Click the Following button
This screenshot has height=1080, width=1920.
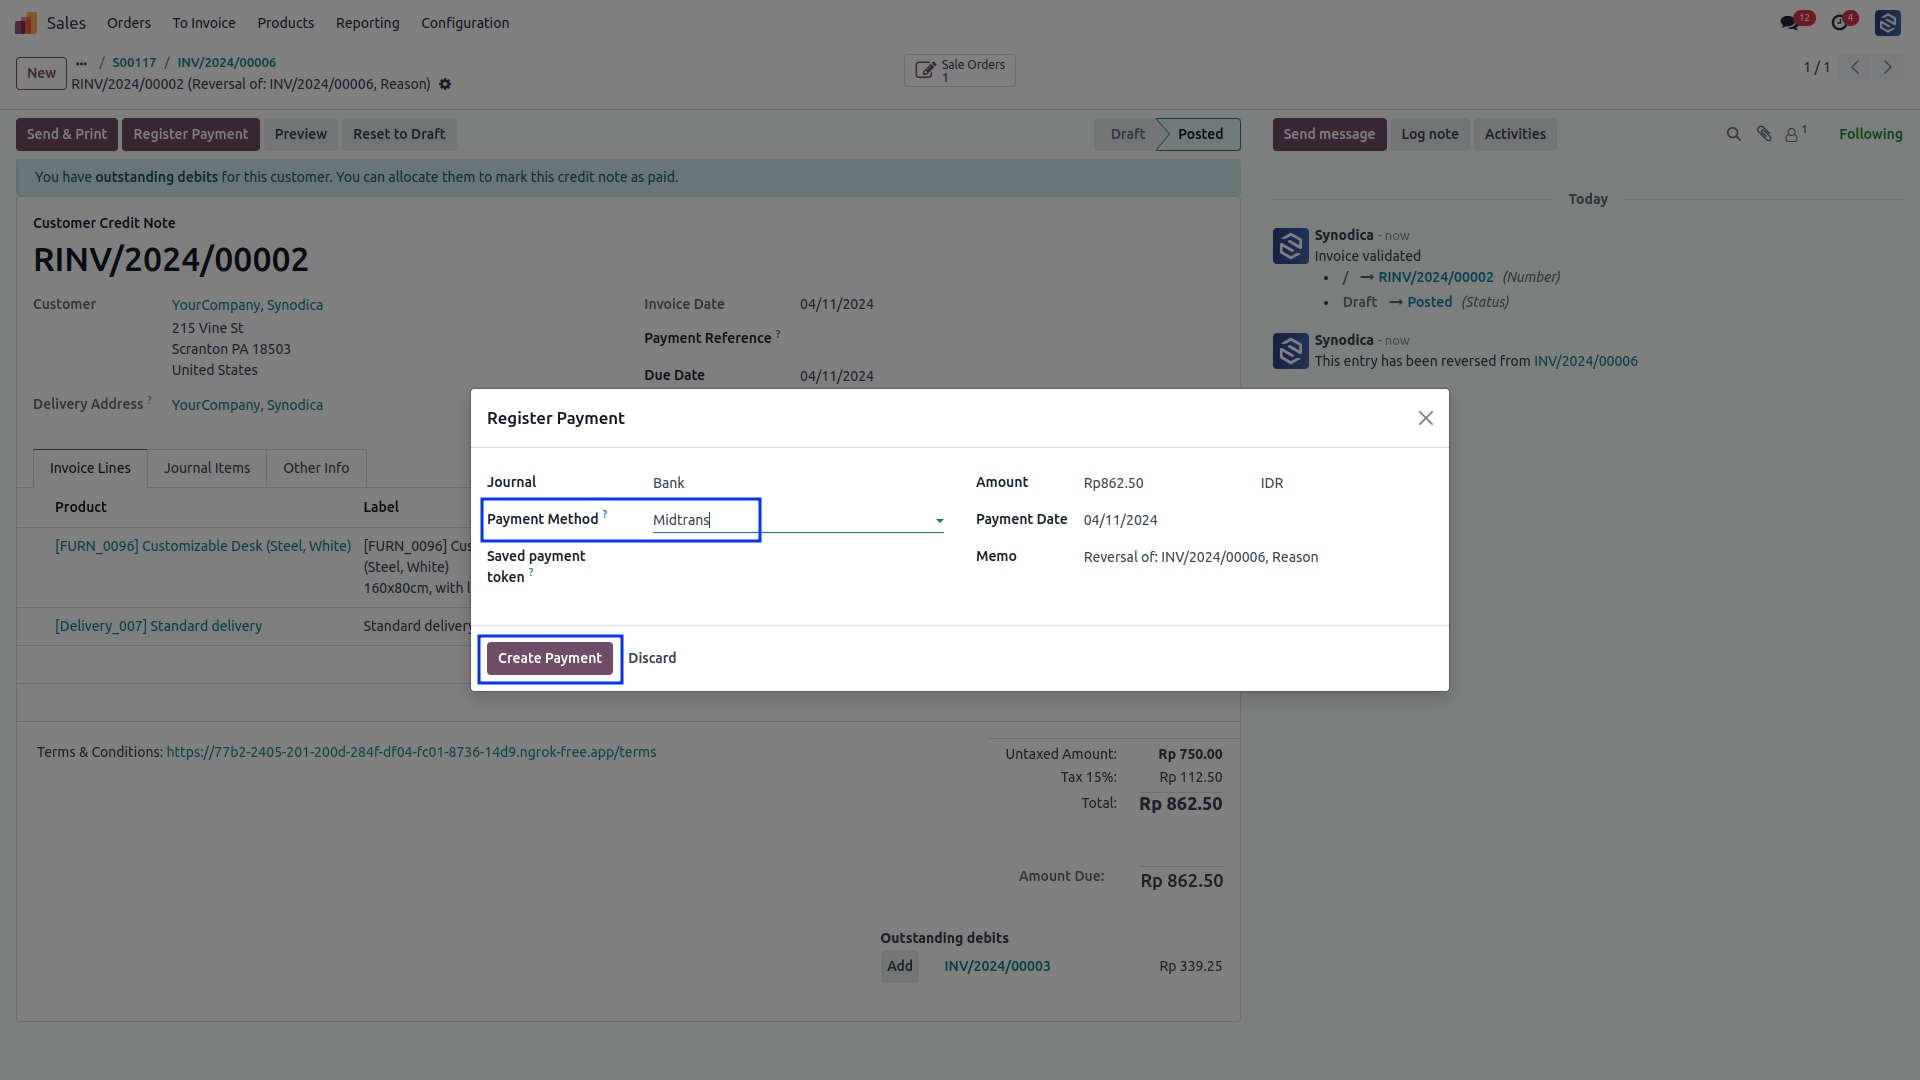(1871, 134)
